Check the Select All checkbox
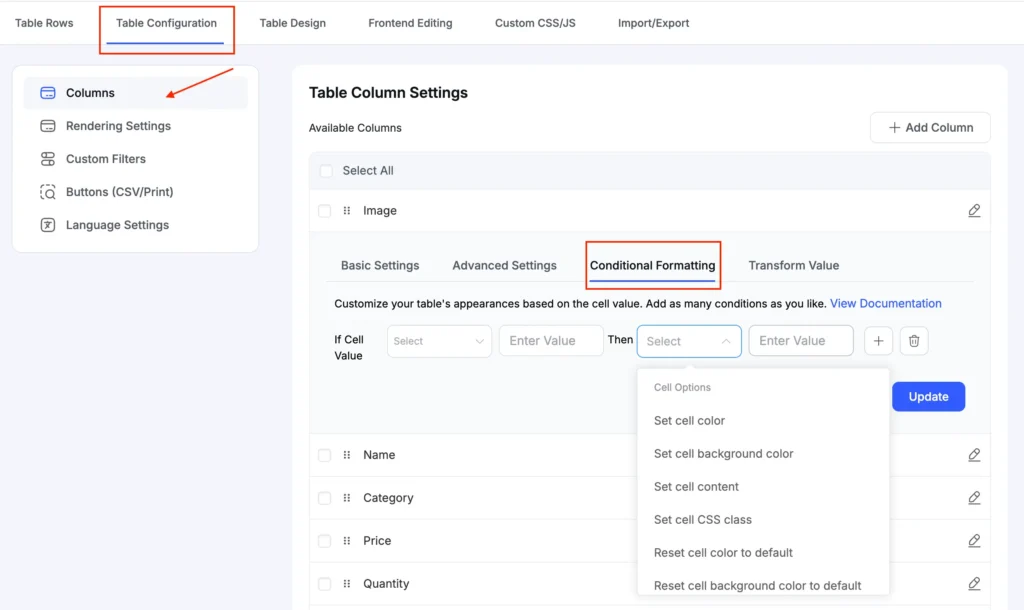 click(x=326, y=171)
